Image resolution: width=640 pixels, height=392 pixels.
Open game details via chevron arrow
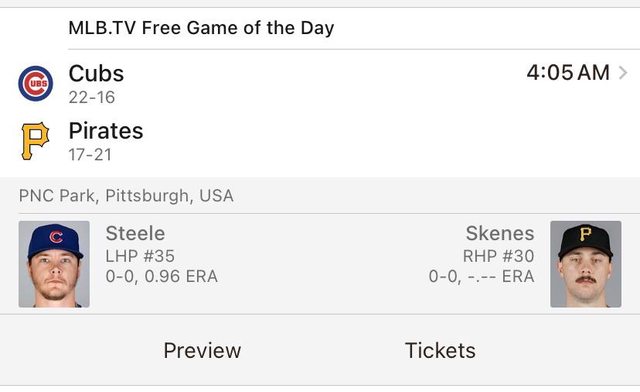pos(623,73)
